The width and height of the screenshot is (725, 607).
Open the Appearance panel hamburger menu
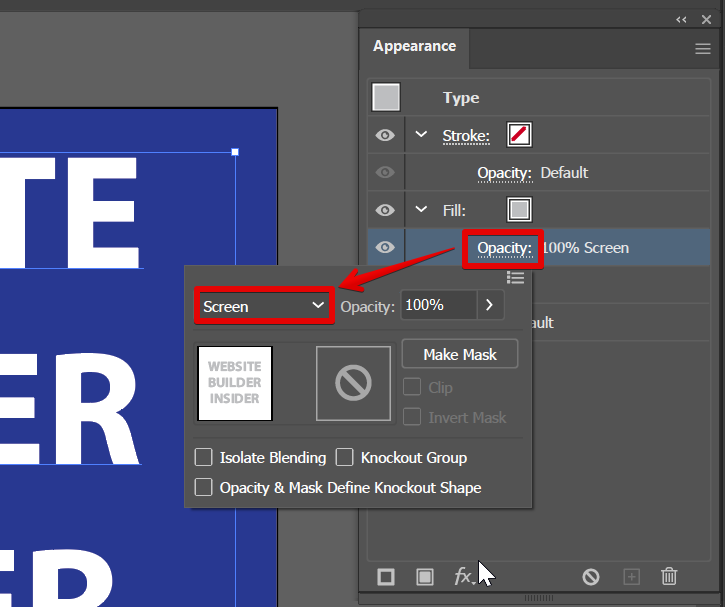pyautogui.click(x=703, y=48)
